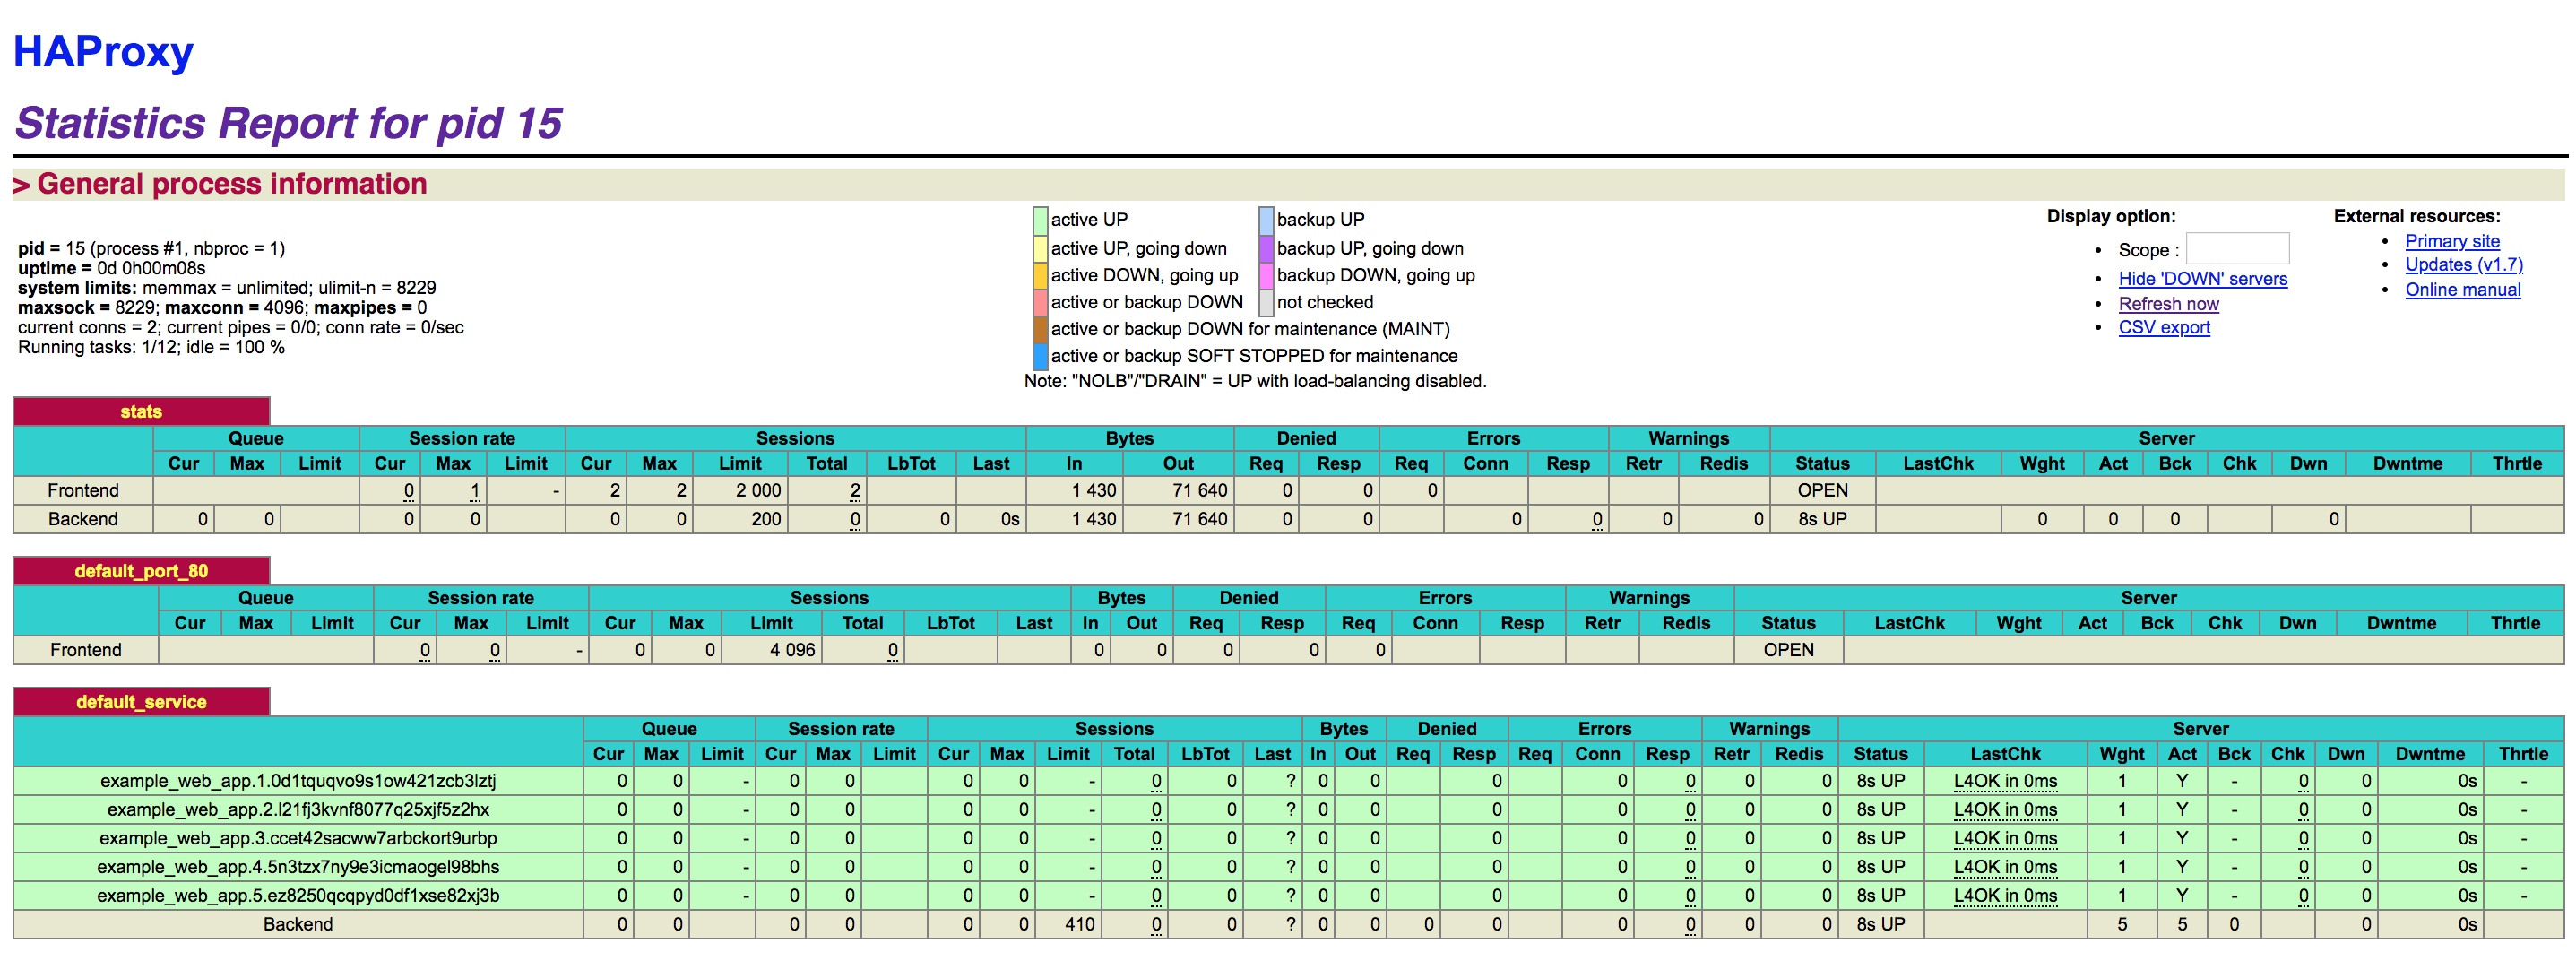The height and width of the screenshot is (961, 2576).
Task: Click 71 640 bytes out in stats Frontend row
Action: 1199,490
